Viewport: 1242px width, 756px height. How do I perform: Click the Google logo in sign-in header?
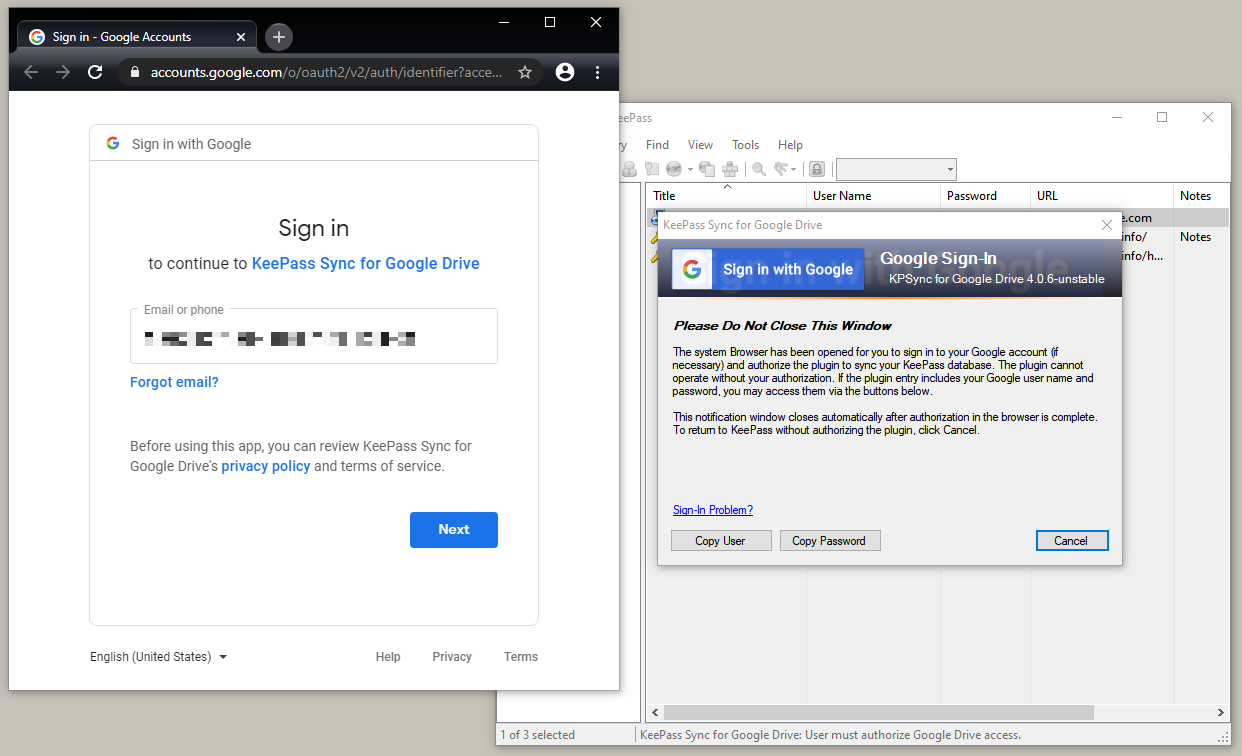click(113, 143)
